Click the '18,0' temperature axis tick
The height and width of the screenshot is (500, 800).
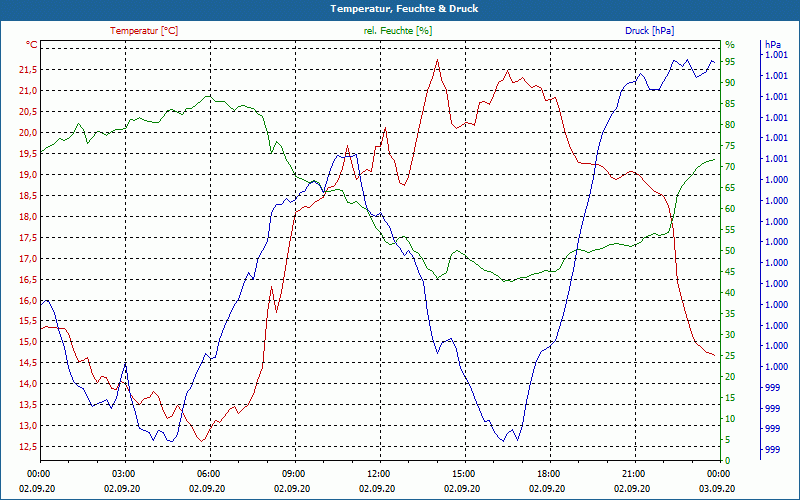[28, 216]
